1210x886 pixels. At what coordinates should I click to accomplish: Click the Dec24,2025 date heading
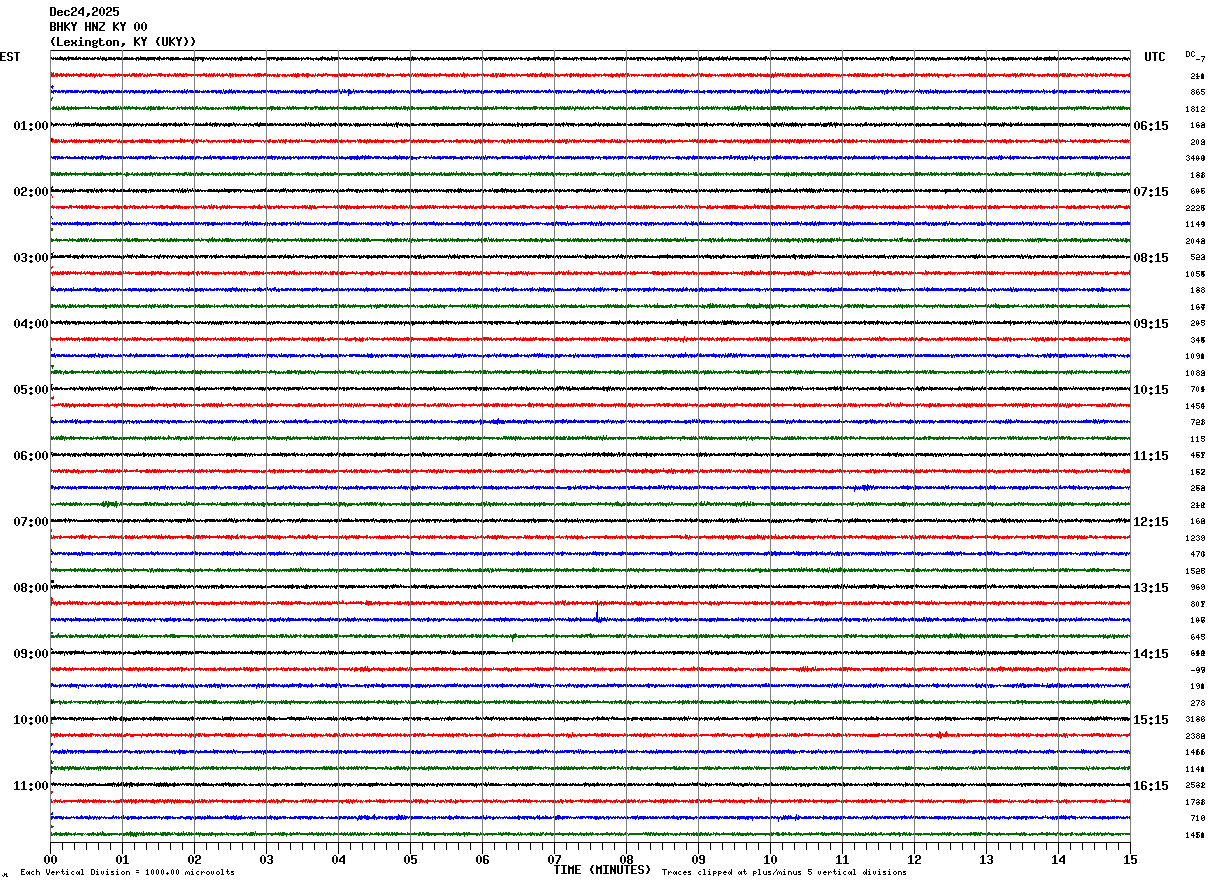(84, 12)
